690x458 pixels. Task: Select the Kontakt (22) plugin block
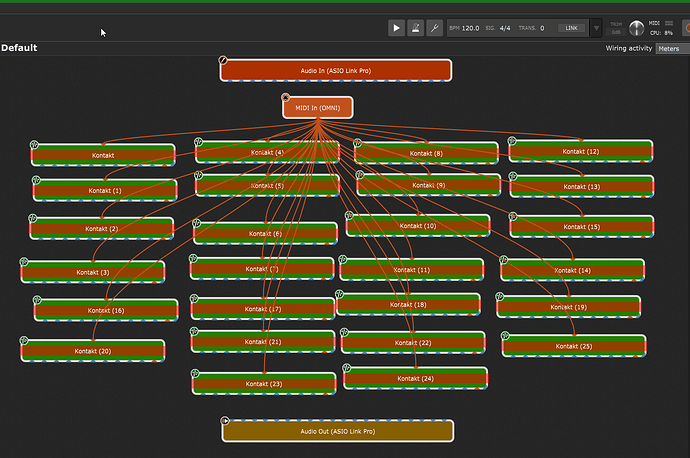[413, 342]
